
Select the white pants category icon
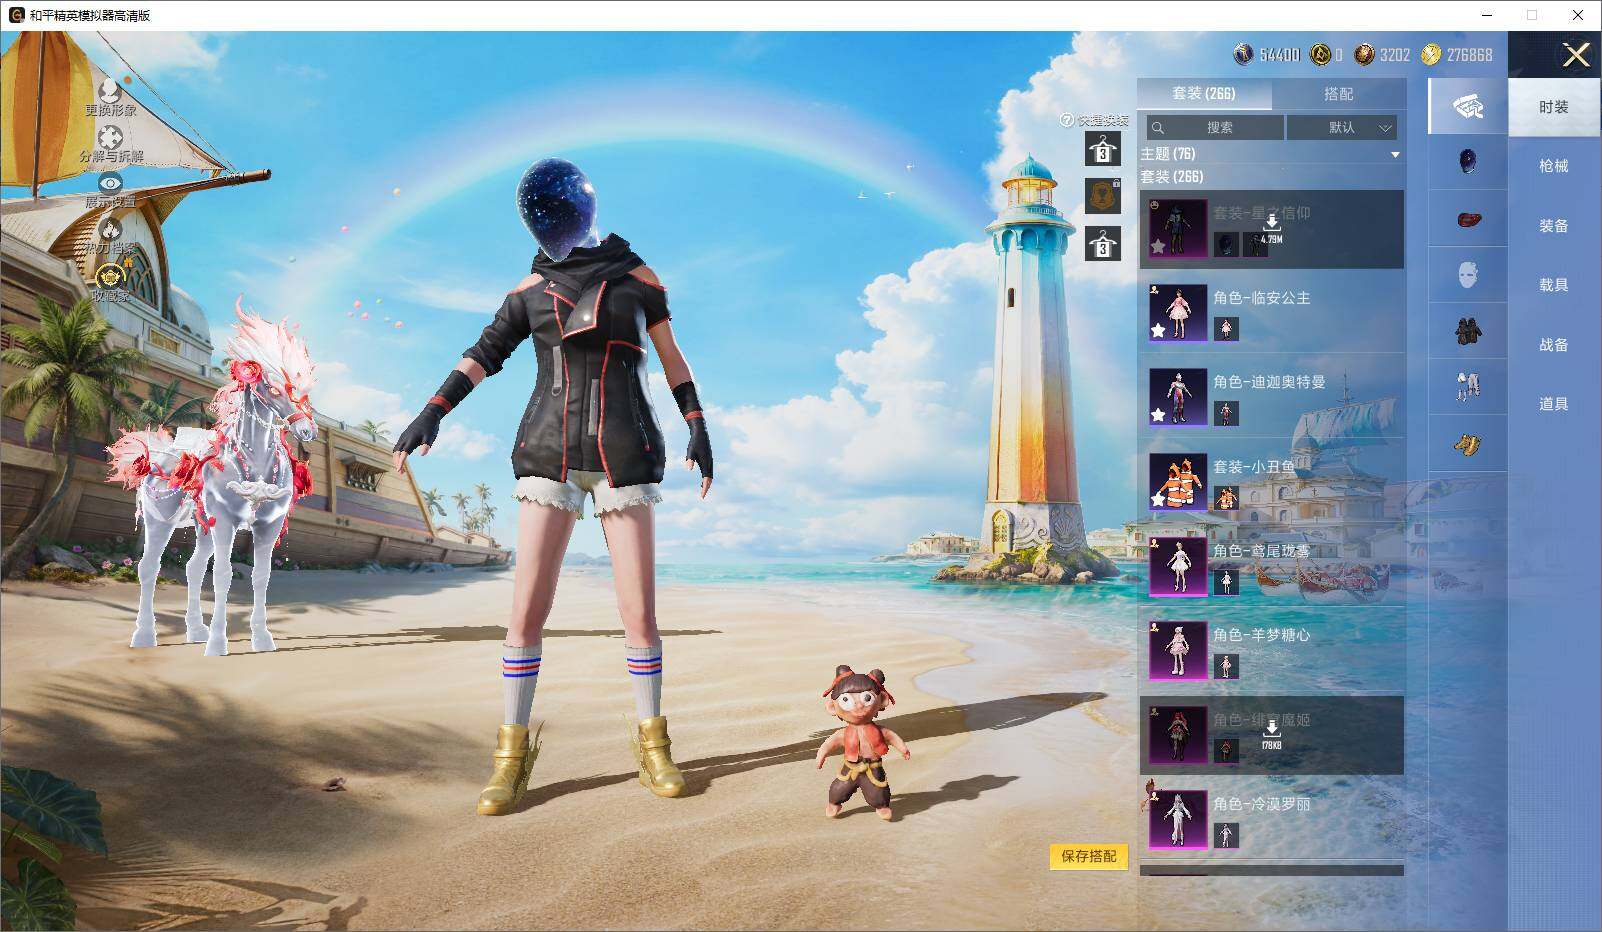(x=1467, y=387)
